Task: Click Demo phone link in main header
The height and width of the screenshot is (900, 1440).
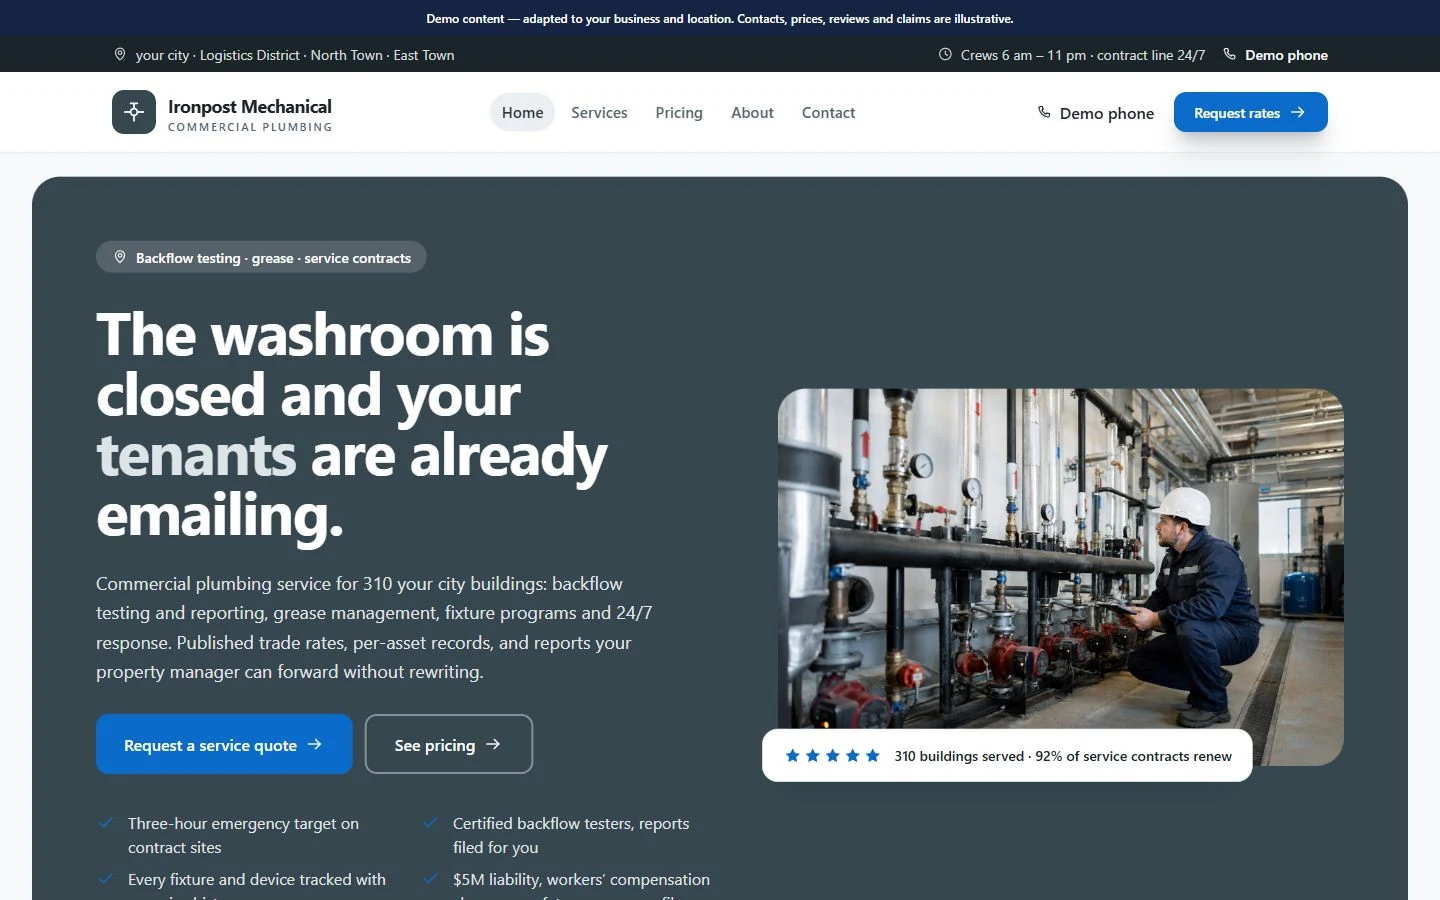Action: 1096,113
